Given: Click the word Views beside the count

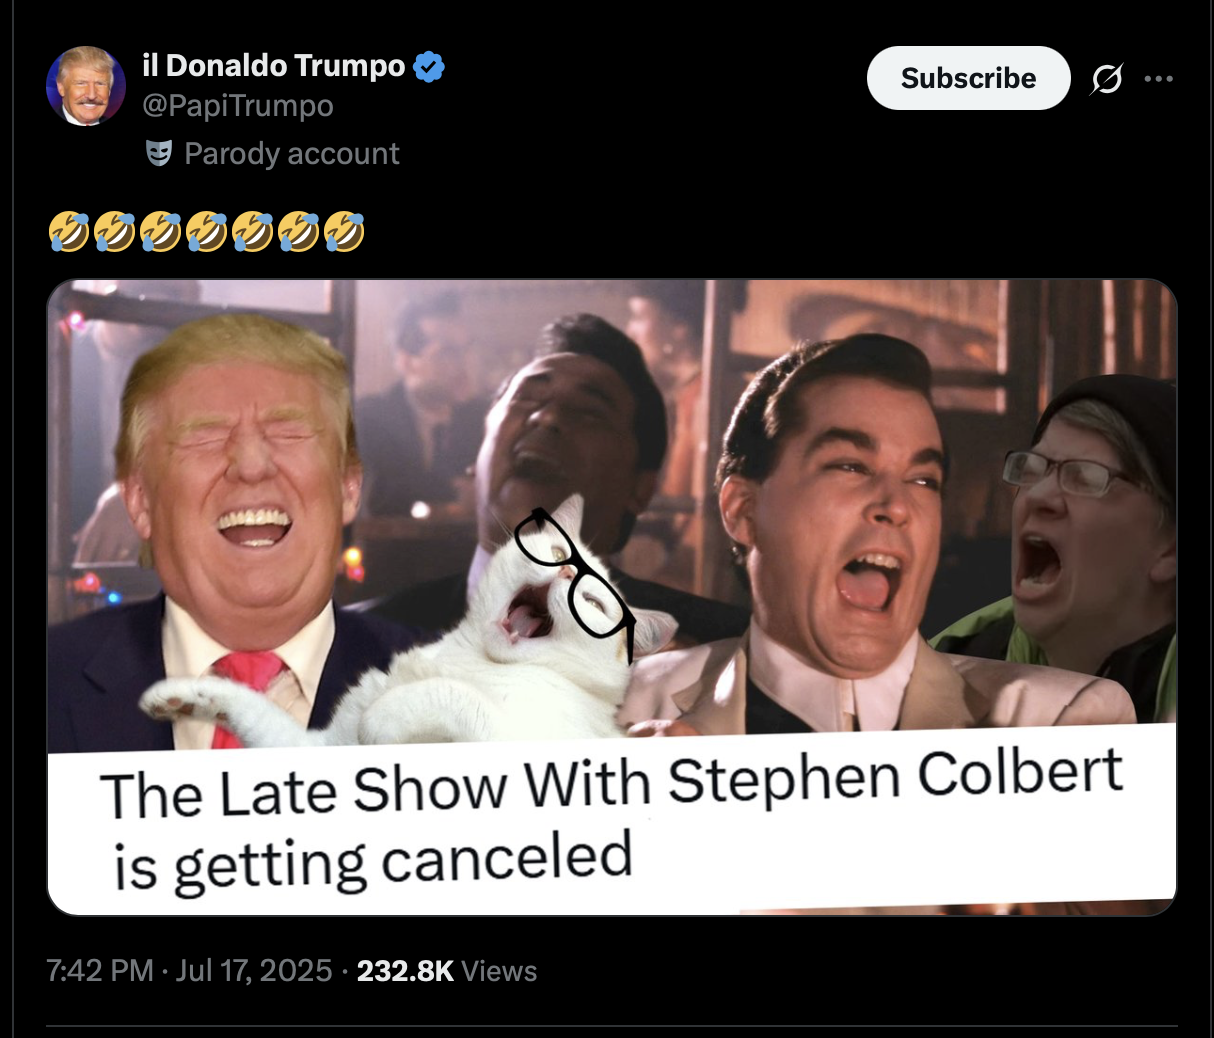Looking at the screenshot, I should pos(499,970).
